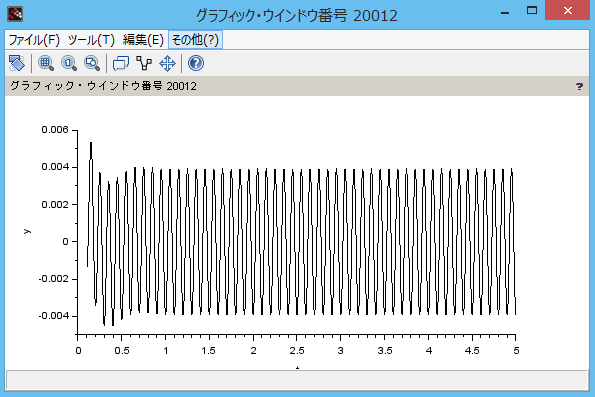The image size is (595, 397).
Task: Open the 編集(E) menu
Action: [143, 39]
